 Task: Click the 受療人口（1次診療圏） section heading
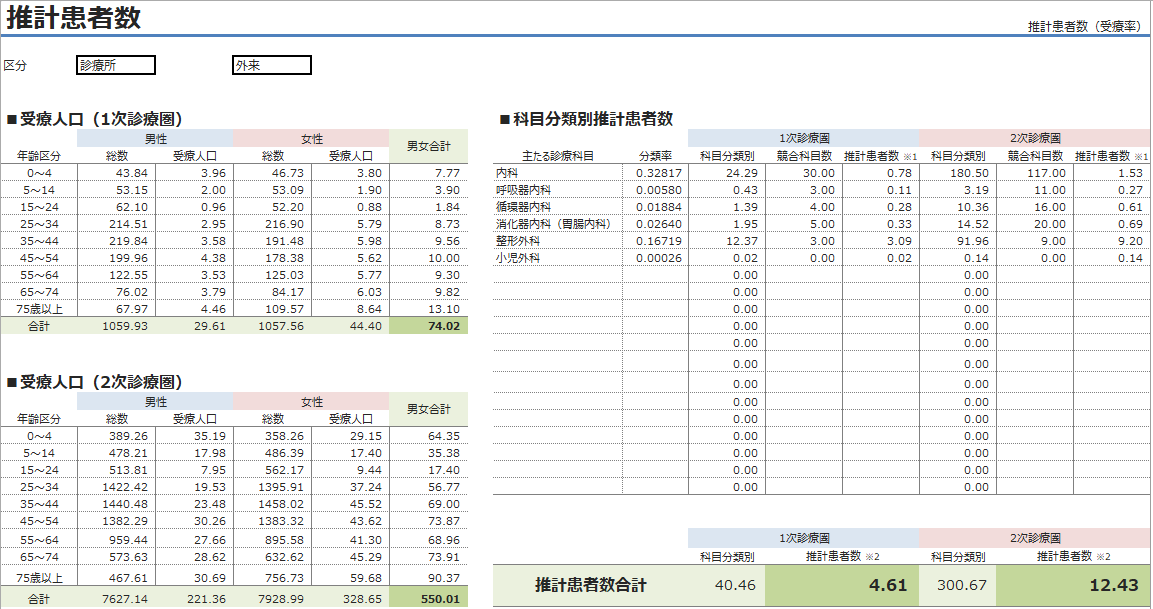(95, 119)
